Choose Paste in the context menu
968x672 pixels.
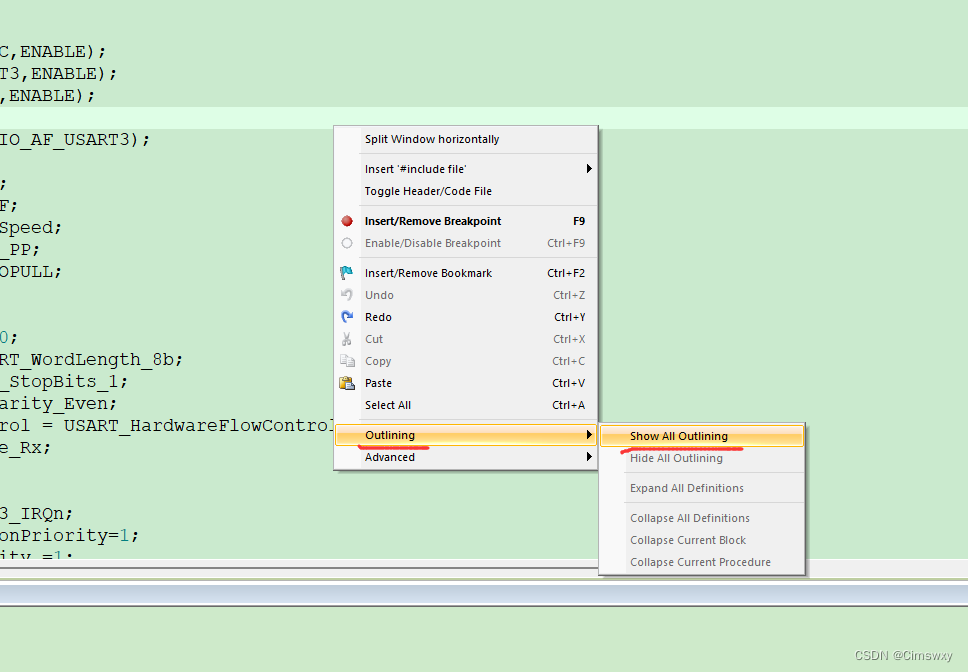pos(466,383)
